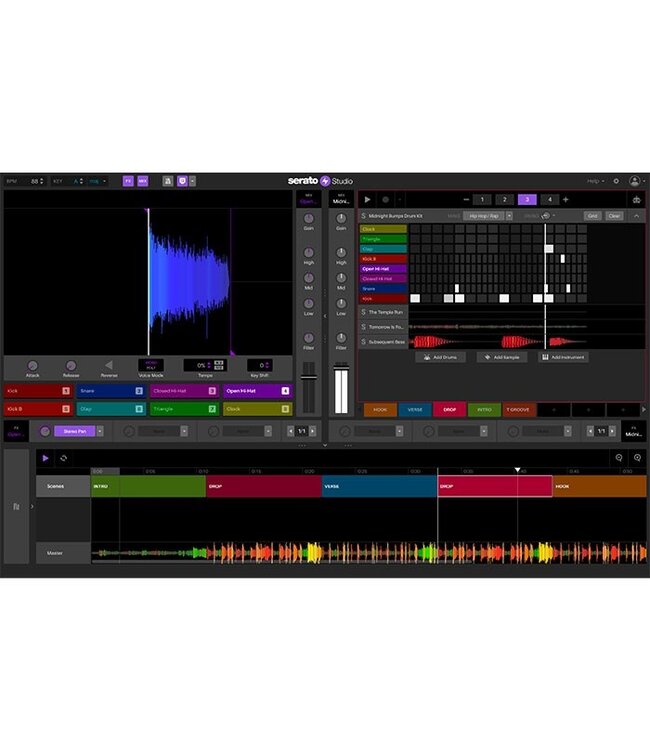Play the scene with the play button
The width and height of the screenshot is (650, 750).
(367, 199)
